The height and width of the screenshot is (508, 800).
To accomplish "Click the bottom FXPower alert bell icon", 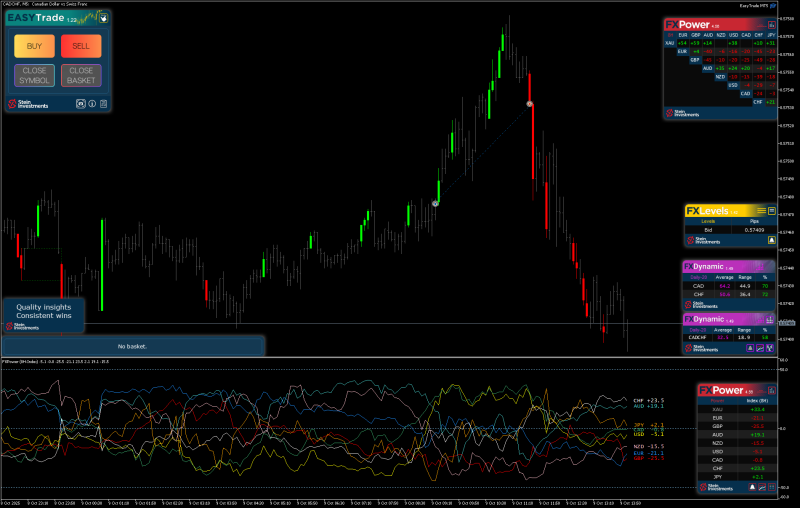I will click(752, 487).
